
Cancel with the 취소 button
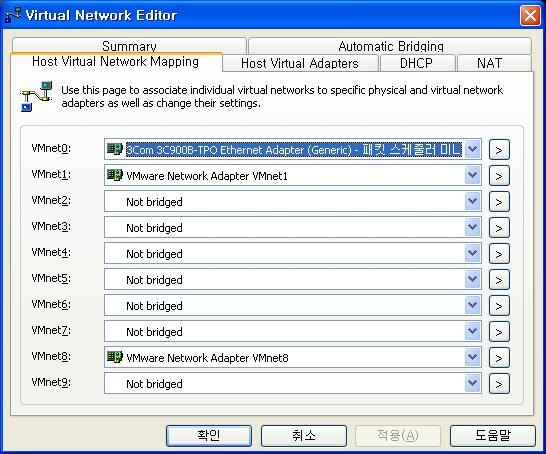pos(304,435)
